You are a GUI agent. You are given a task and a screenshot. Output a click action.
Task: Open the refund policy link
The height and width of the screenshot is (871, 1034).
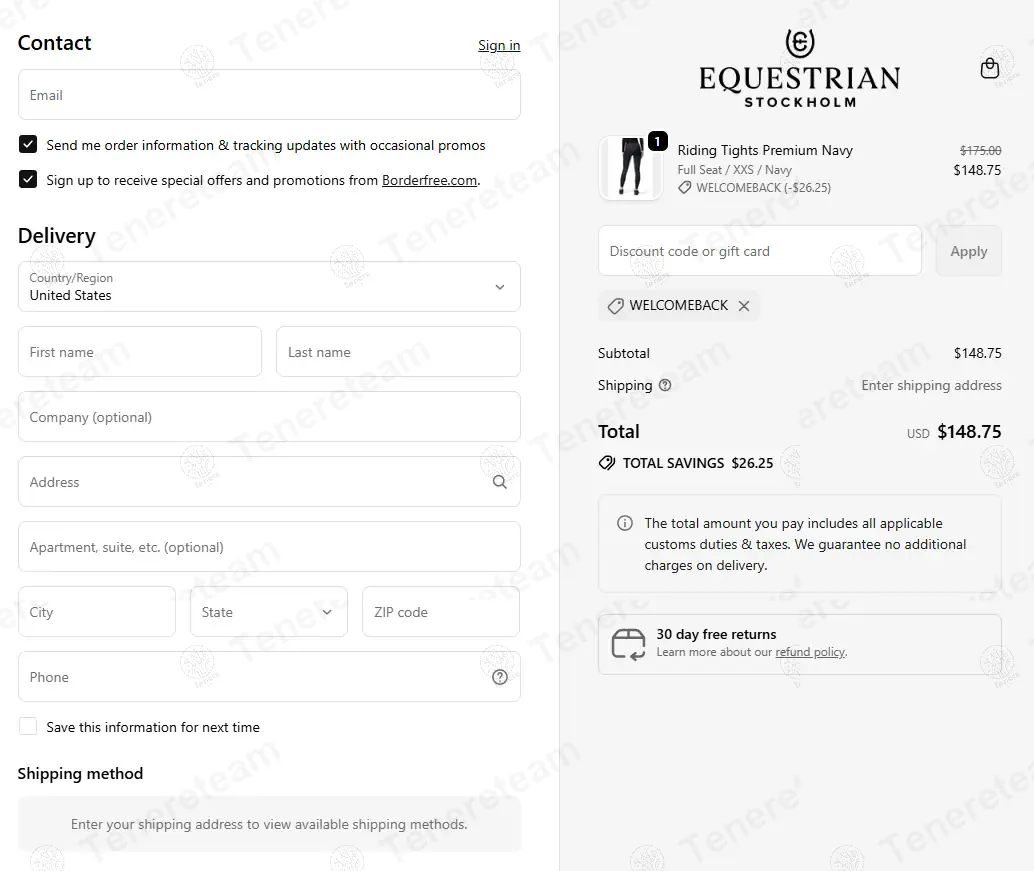click(x=810, y=652)
